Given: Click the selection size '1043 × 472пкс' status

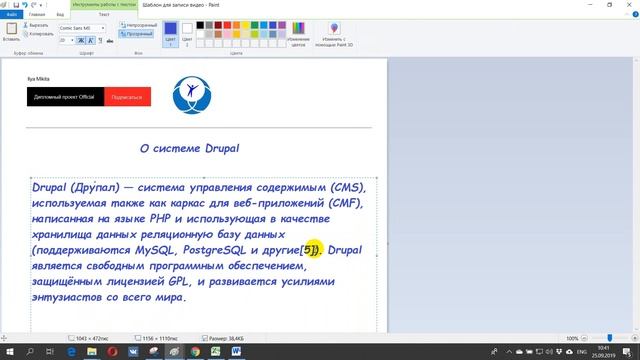Looking at the screenshot, I should [89, 338].
